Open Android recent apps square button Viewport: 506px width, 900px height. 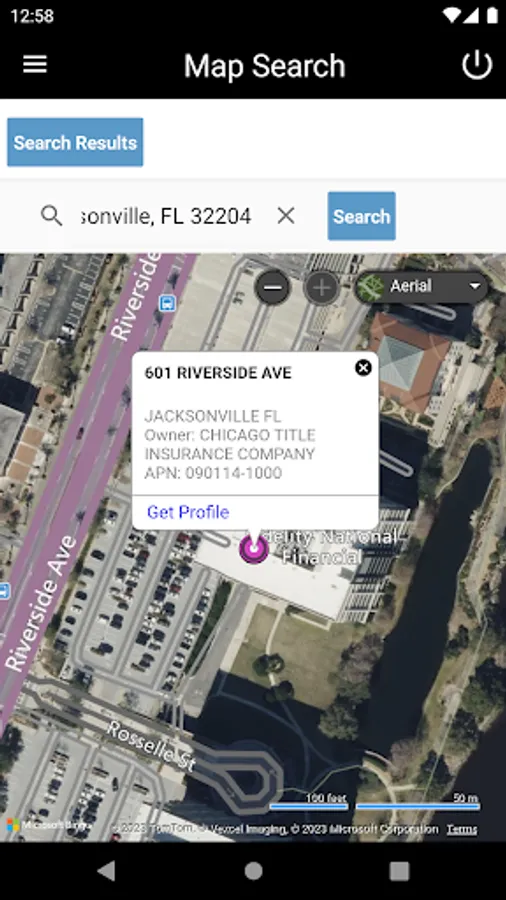pyautogui.click(x=399, y=871)
